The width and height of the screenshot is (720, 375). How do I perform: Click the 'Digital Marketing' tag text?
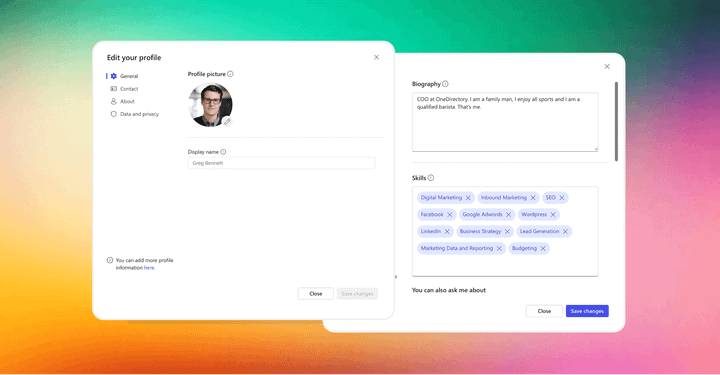point(441,198)
